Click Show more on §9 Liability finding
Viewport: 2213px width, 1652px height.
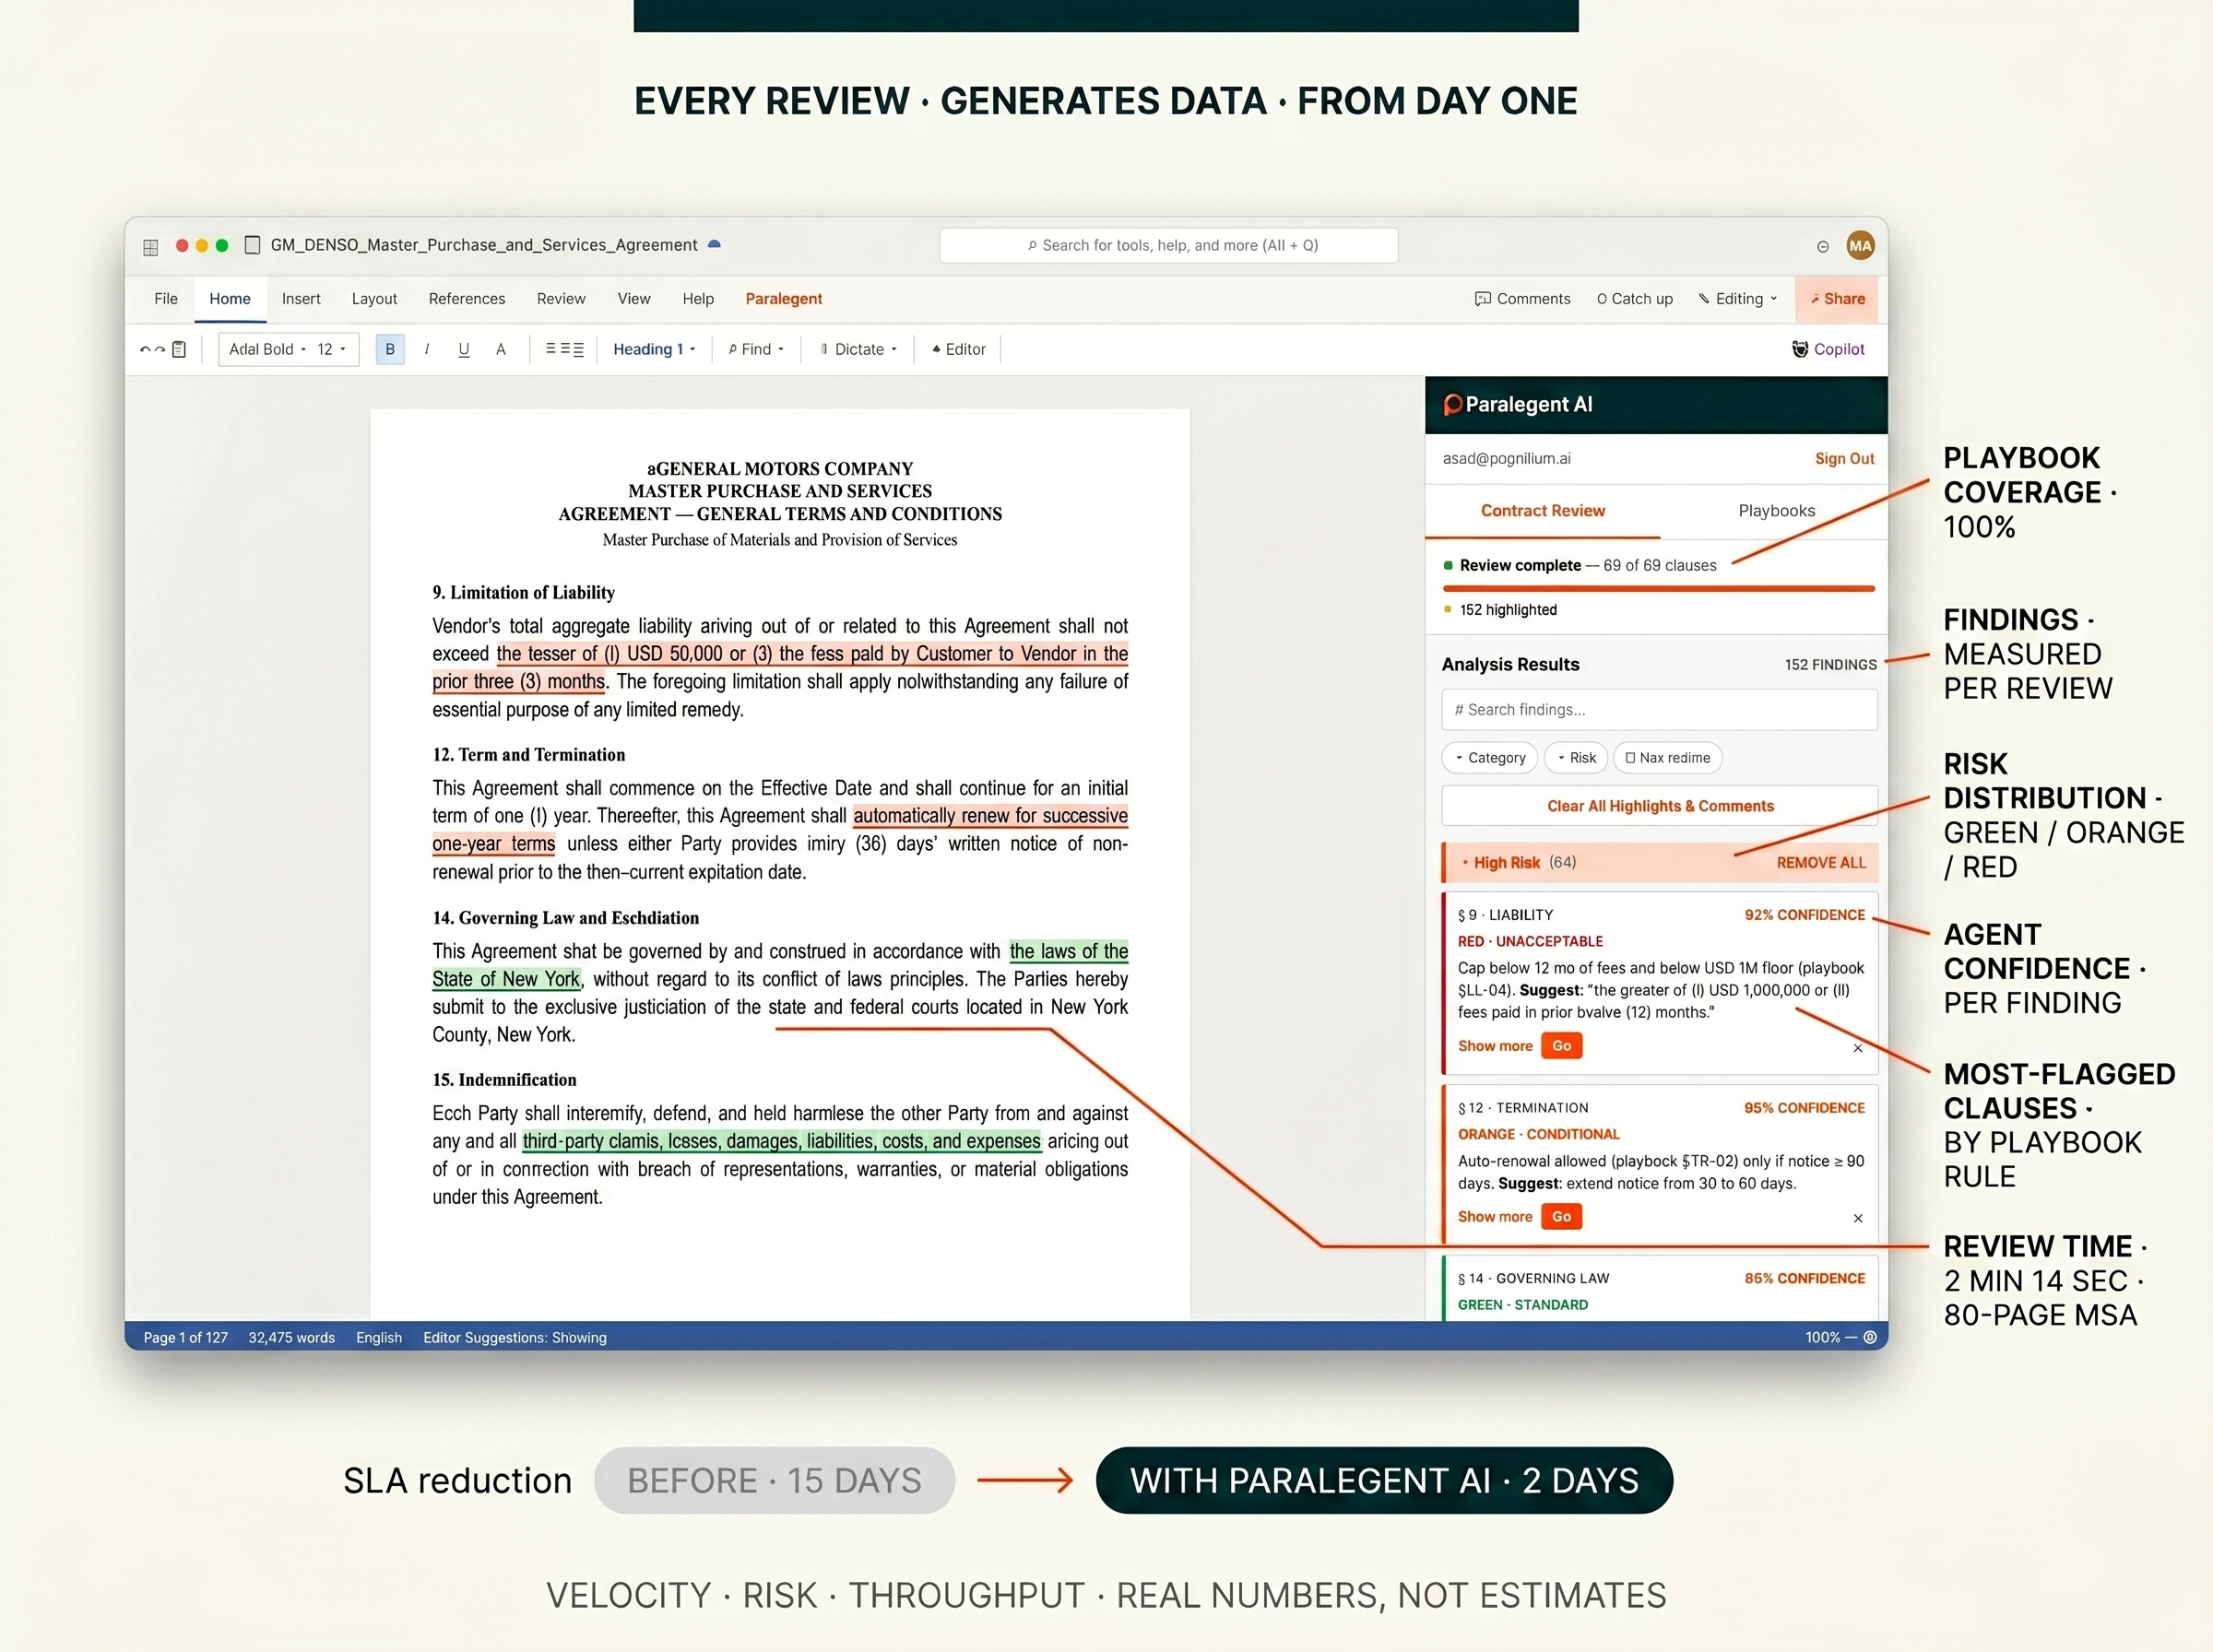tap(1495, 1046)
